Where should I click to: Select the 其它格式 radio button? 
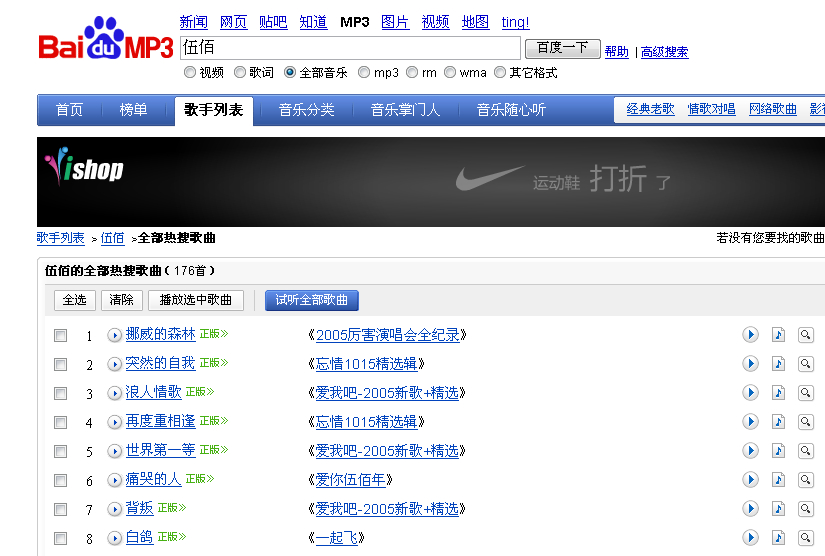(x=500, y=72)
